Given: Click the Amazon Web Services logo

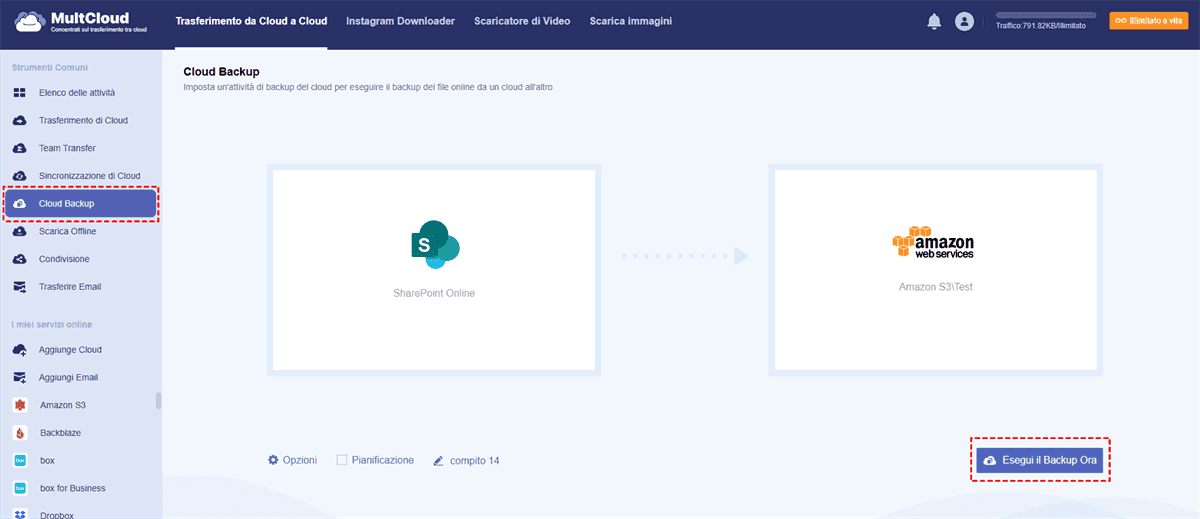Looking at the screenshot, I should pos(934,244).
